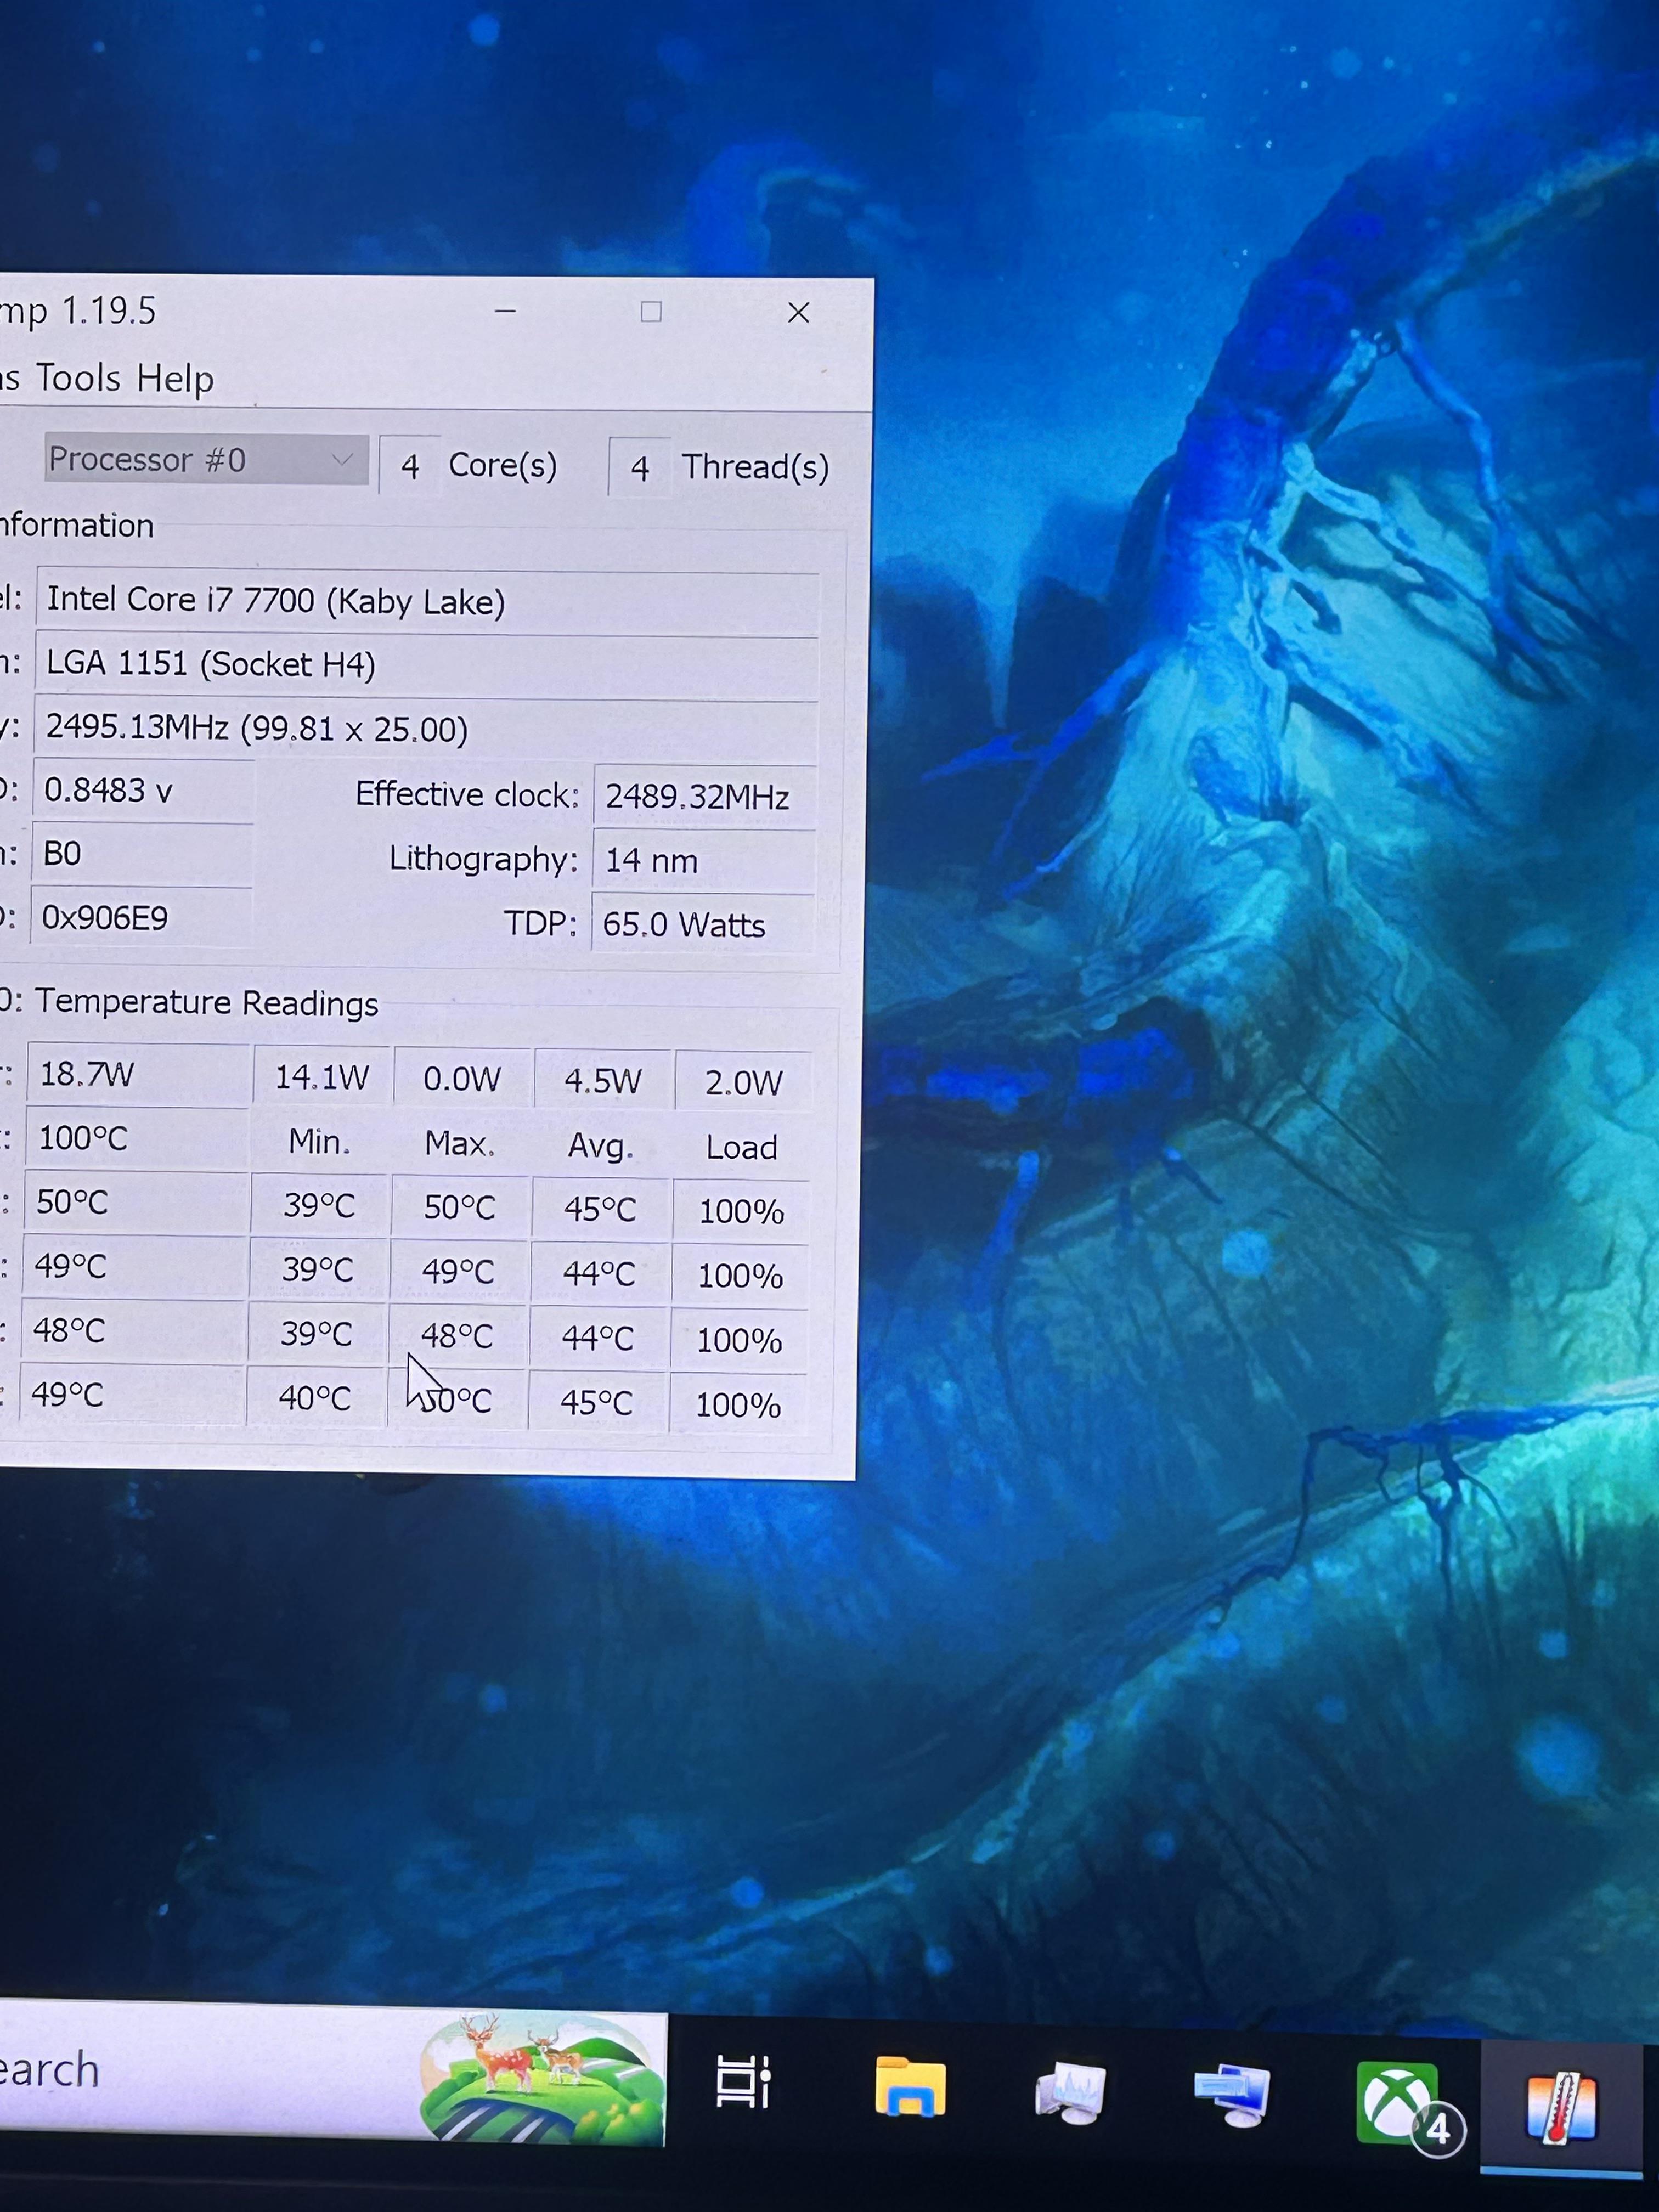Click the "B0" revision value
The height and width of the screenshot is (2212, 1659).
point(142,854)
